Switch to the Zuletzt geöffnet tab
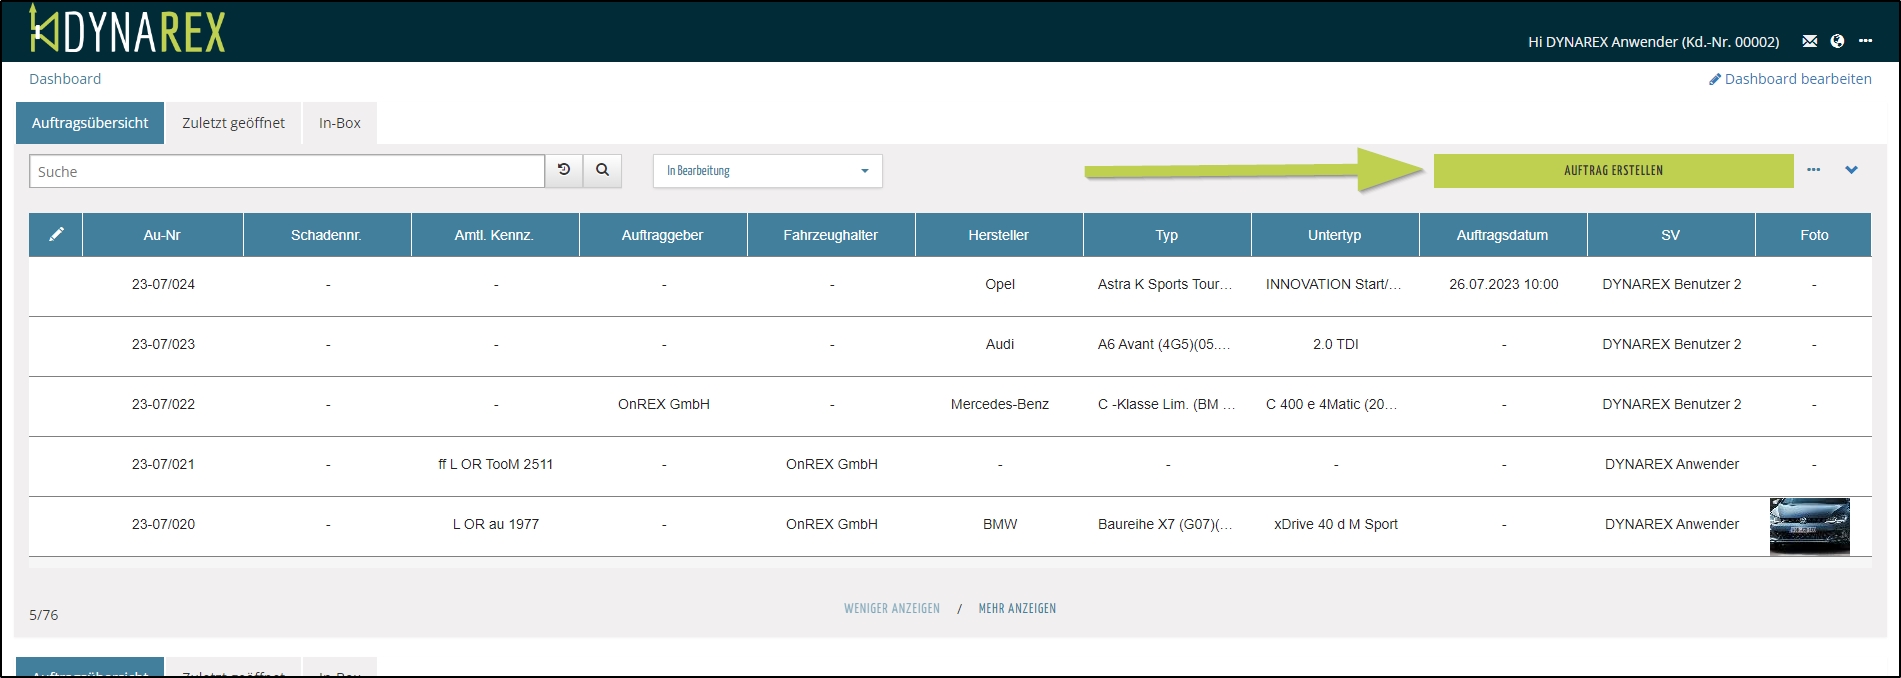Viewport: 1901px width, 678px height. point(233,123)
